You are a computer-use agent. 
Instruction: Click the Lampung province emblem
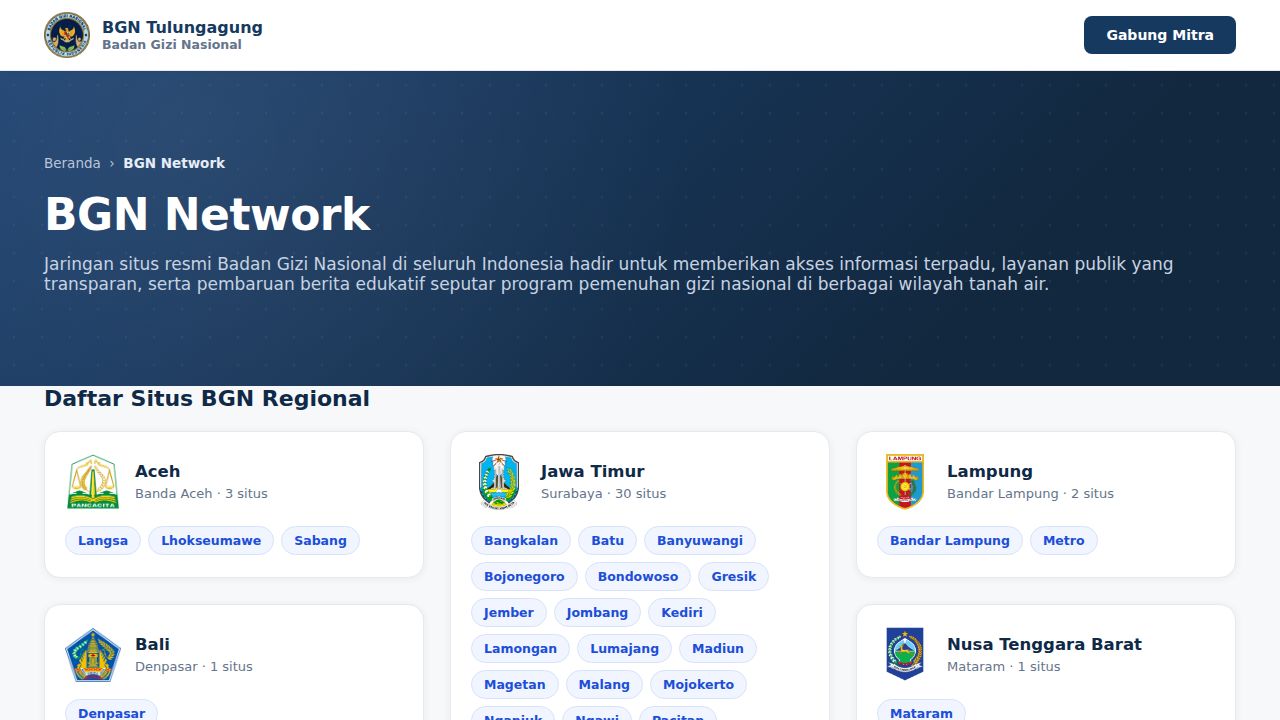[905, 482]
